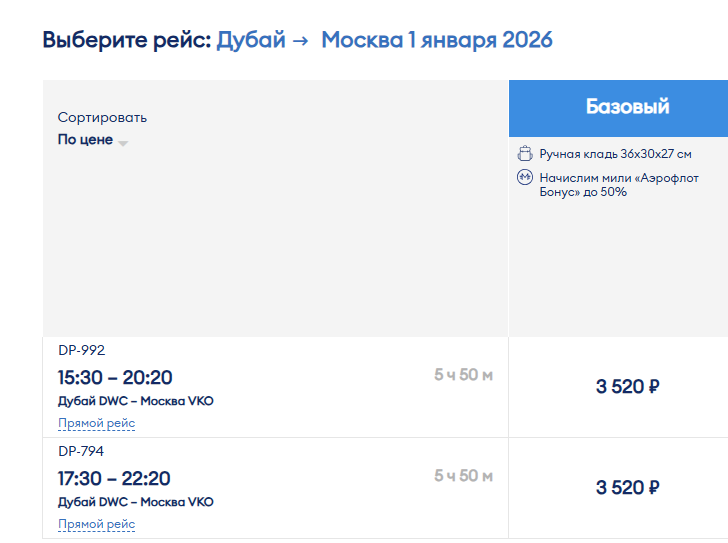728x543 pixels.
Task: Select the 3 520 ₽ price for DP-992
Action: [627, 387]
